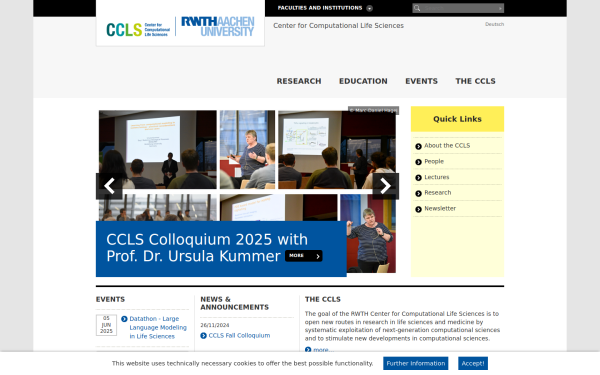Open the Events menu

421,81
